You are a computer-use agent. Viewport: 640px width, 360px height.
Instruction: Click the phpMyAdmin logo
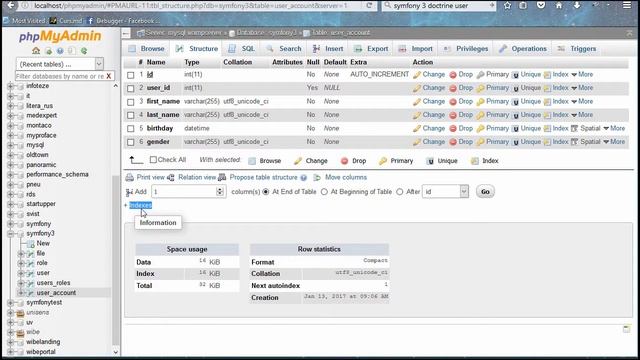[x=60, y=36]
